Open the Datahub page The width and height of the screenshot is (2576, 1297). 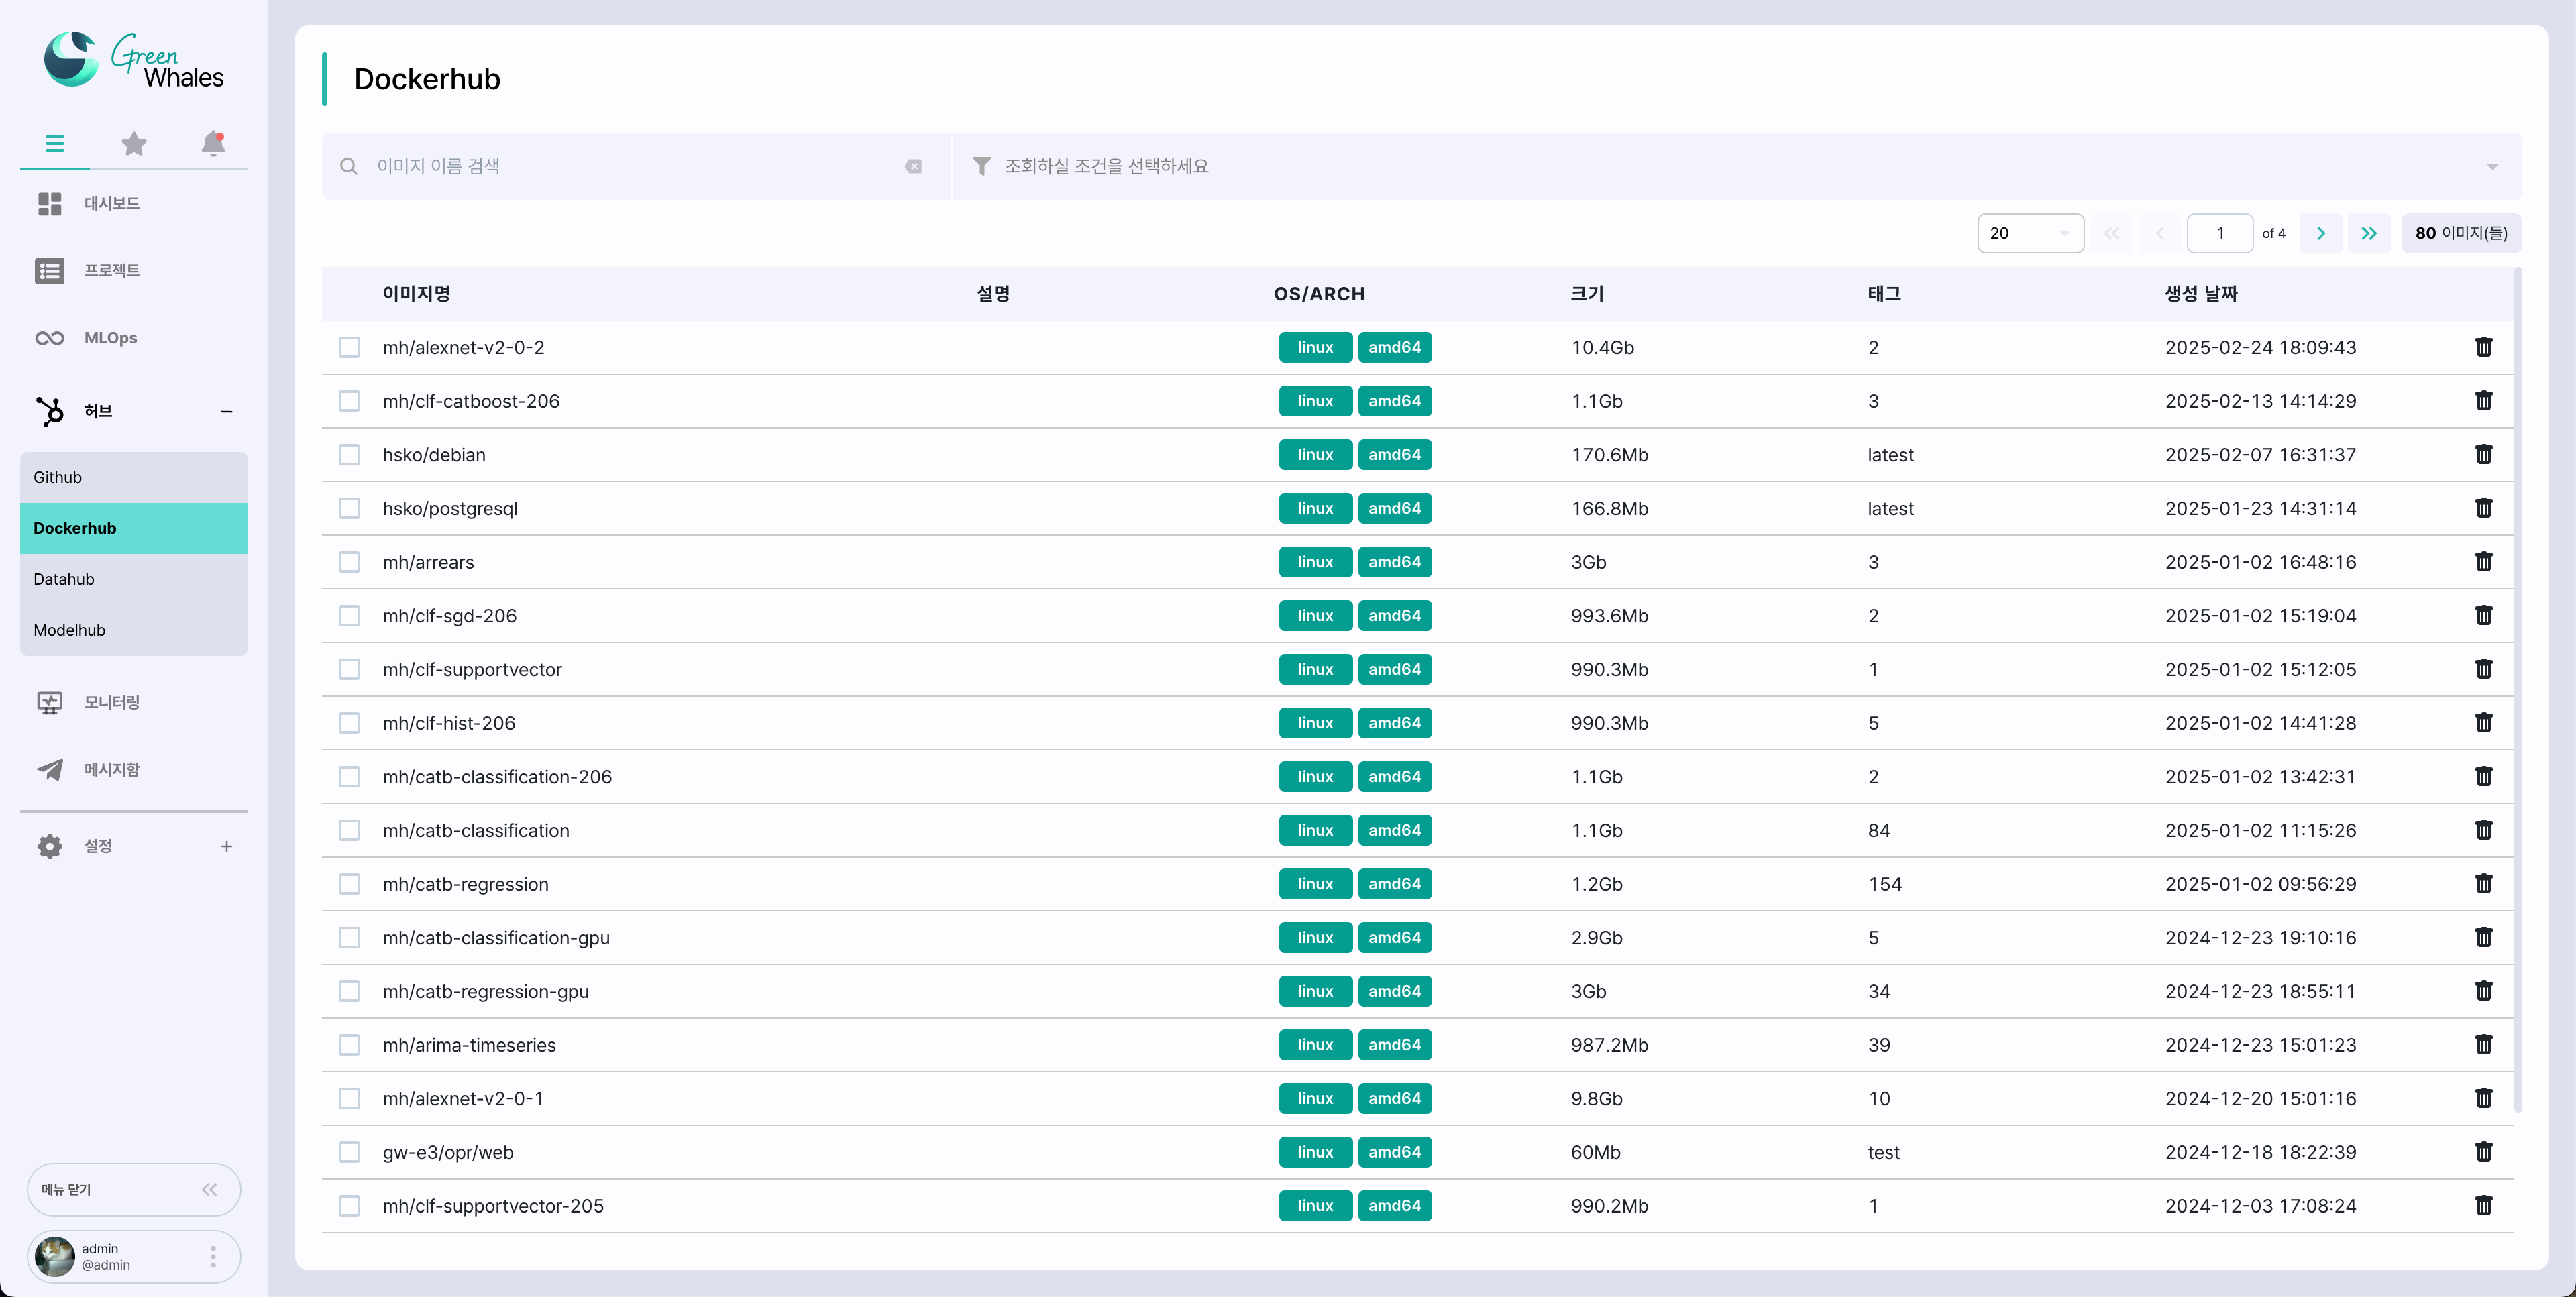134,579
